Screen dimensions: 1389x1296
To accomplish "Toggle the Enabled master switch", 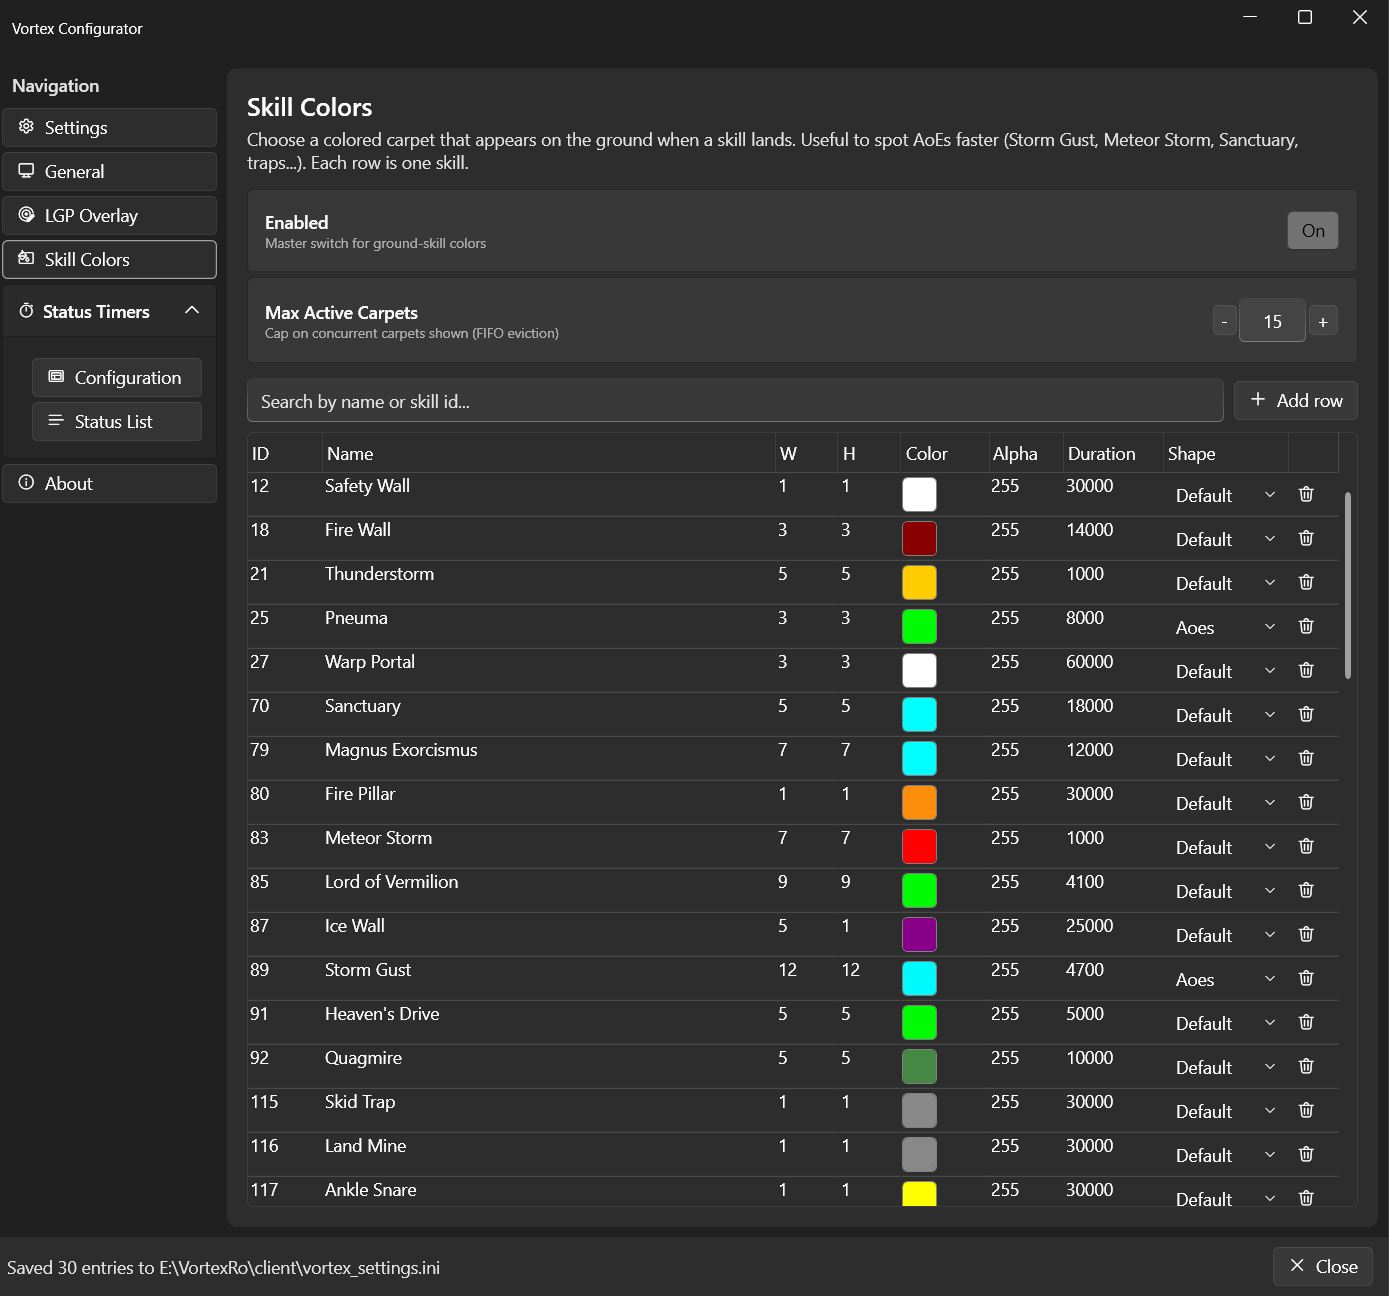I will (x=1312, y=231).
